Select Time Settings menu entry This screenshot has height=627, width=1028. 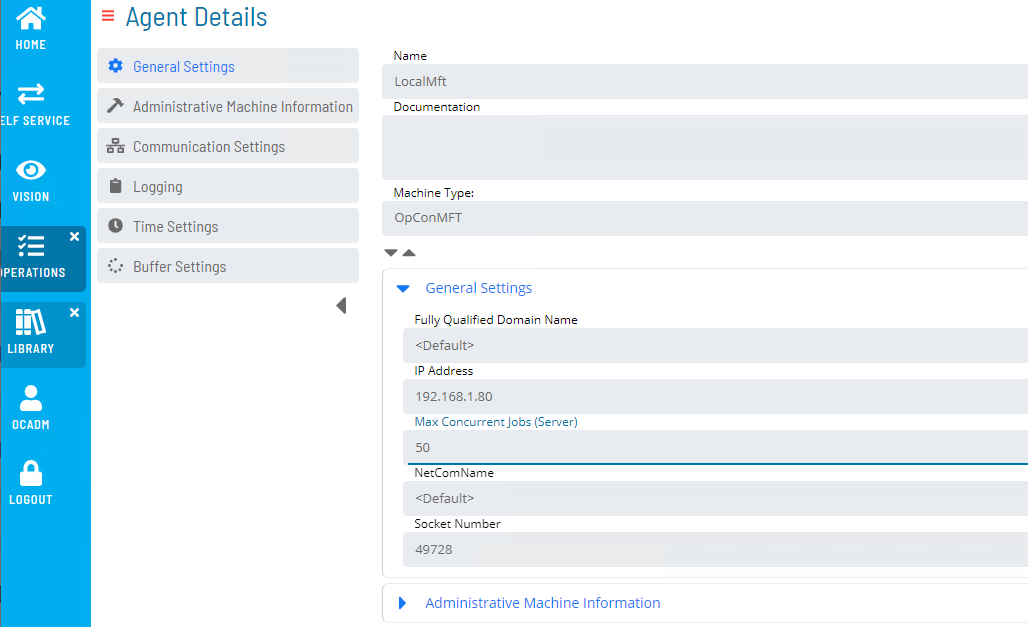[228, 226]
